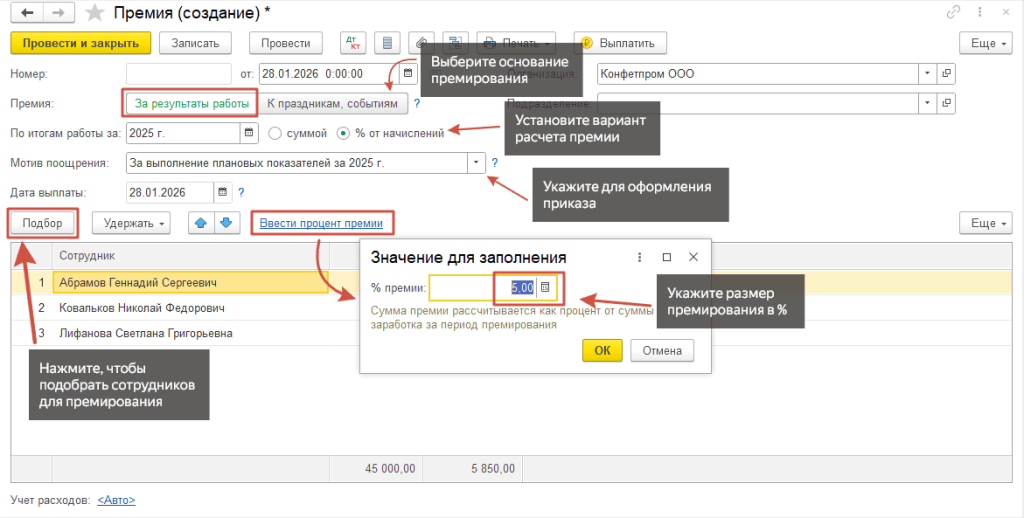Save document with Записать
Screen dimensions: 1024x518
click(195, 43)
